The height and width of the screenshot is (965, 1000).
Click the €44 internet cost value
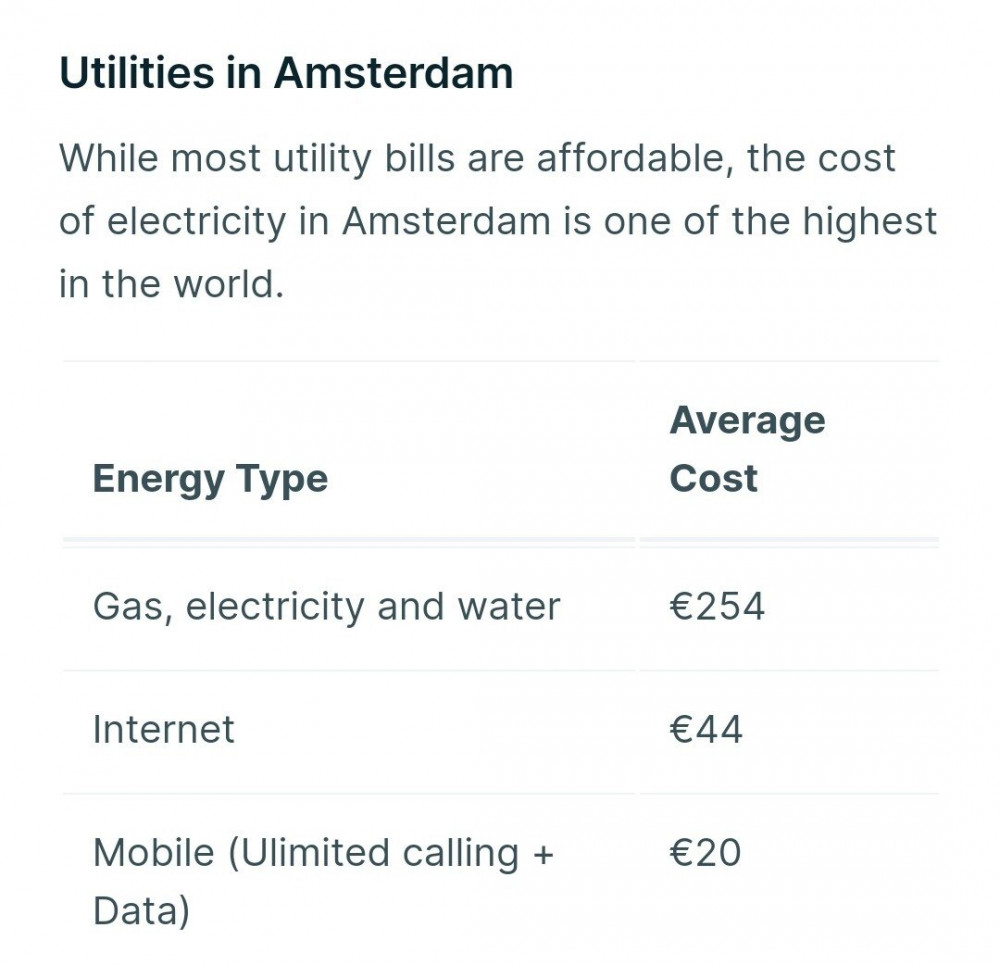pyautogui.click(x=706, y=729)
